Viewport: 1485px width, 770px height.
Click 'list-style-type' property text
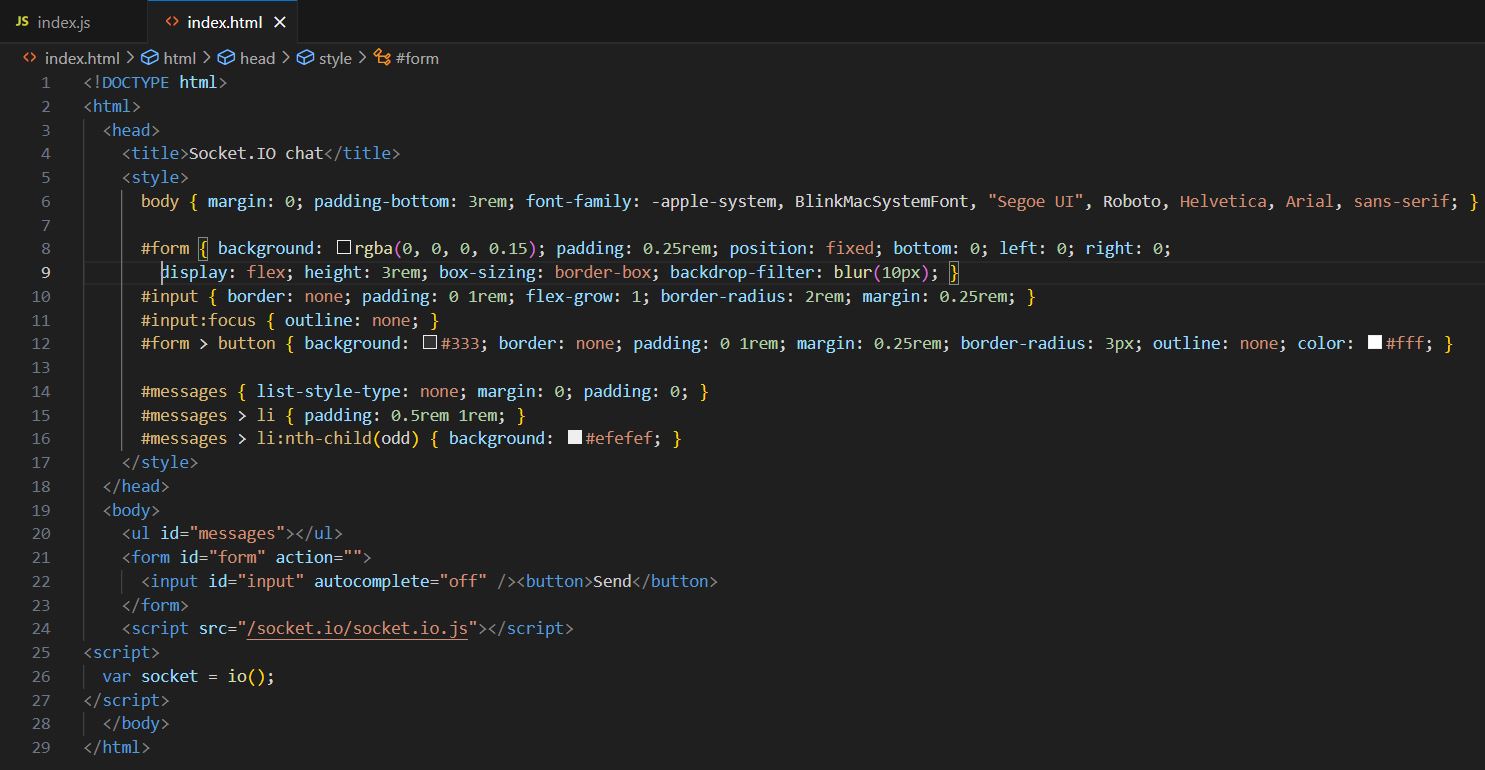[328, 391]
